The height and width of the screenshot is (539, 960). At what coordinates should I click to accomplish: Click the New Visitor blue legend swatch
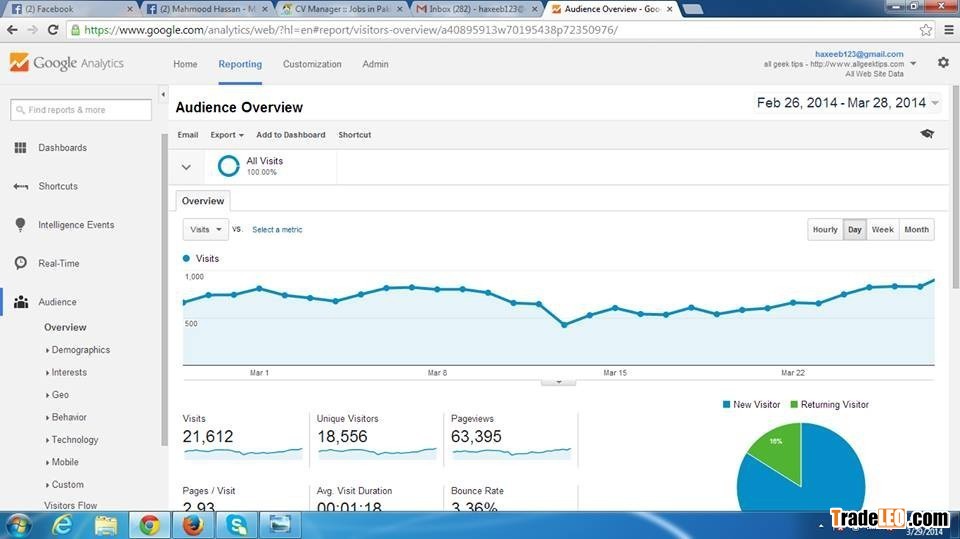point(726,404)
